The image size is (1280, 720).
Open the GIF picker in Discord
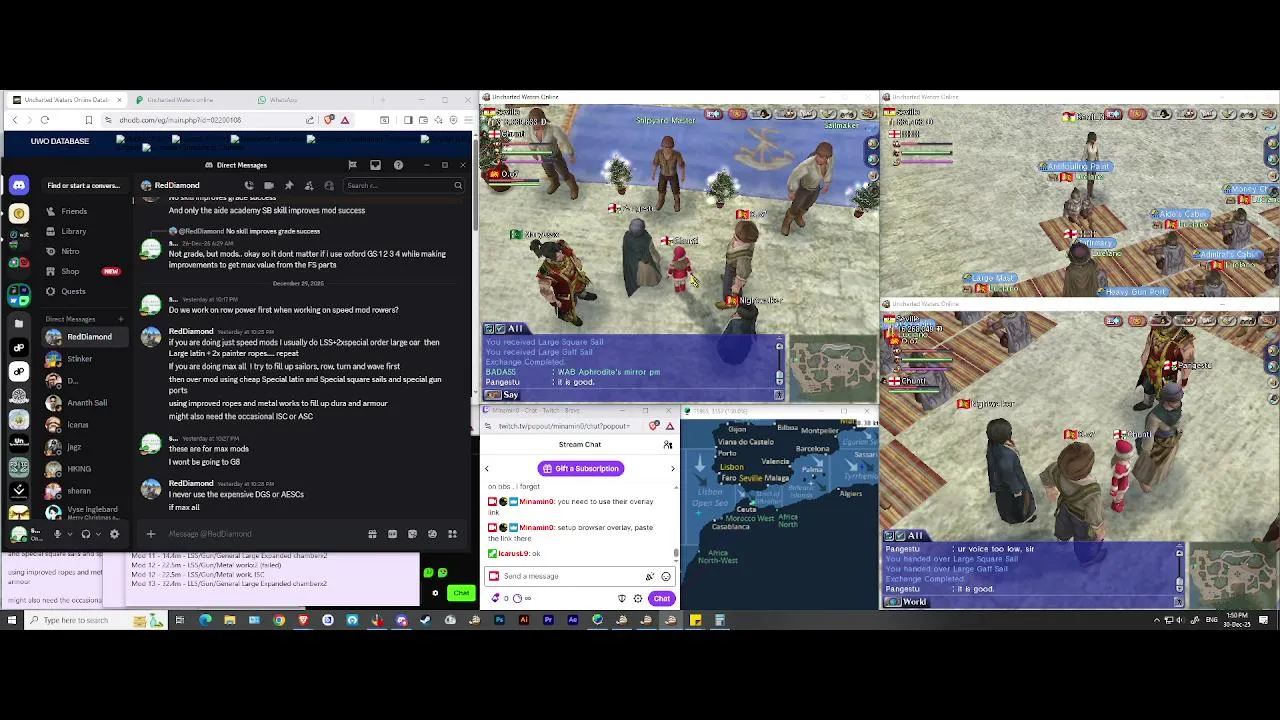point(392,534)
